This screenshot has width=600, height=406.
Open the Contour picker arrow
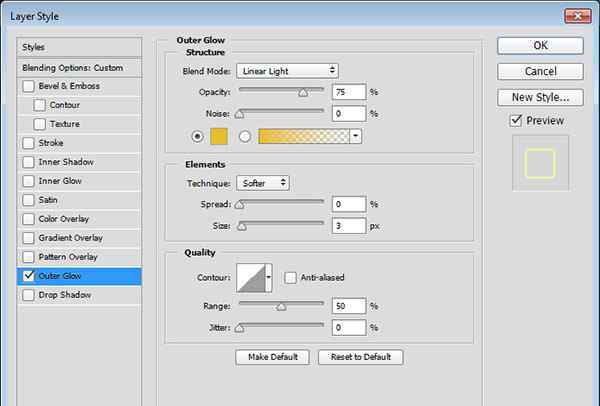(x=269, y=278)
